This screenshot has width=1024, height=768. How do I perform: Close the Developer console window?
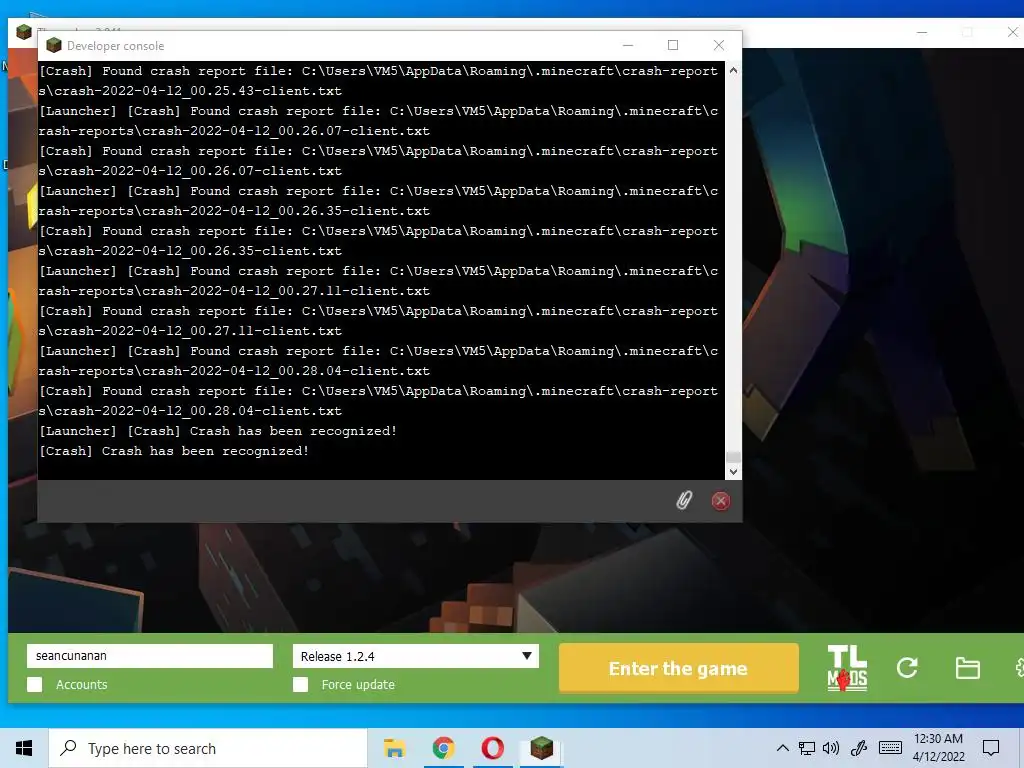pyautogui.click(x=719, y=45)
